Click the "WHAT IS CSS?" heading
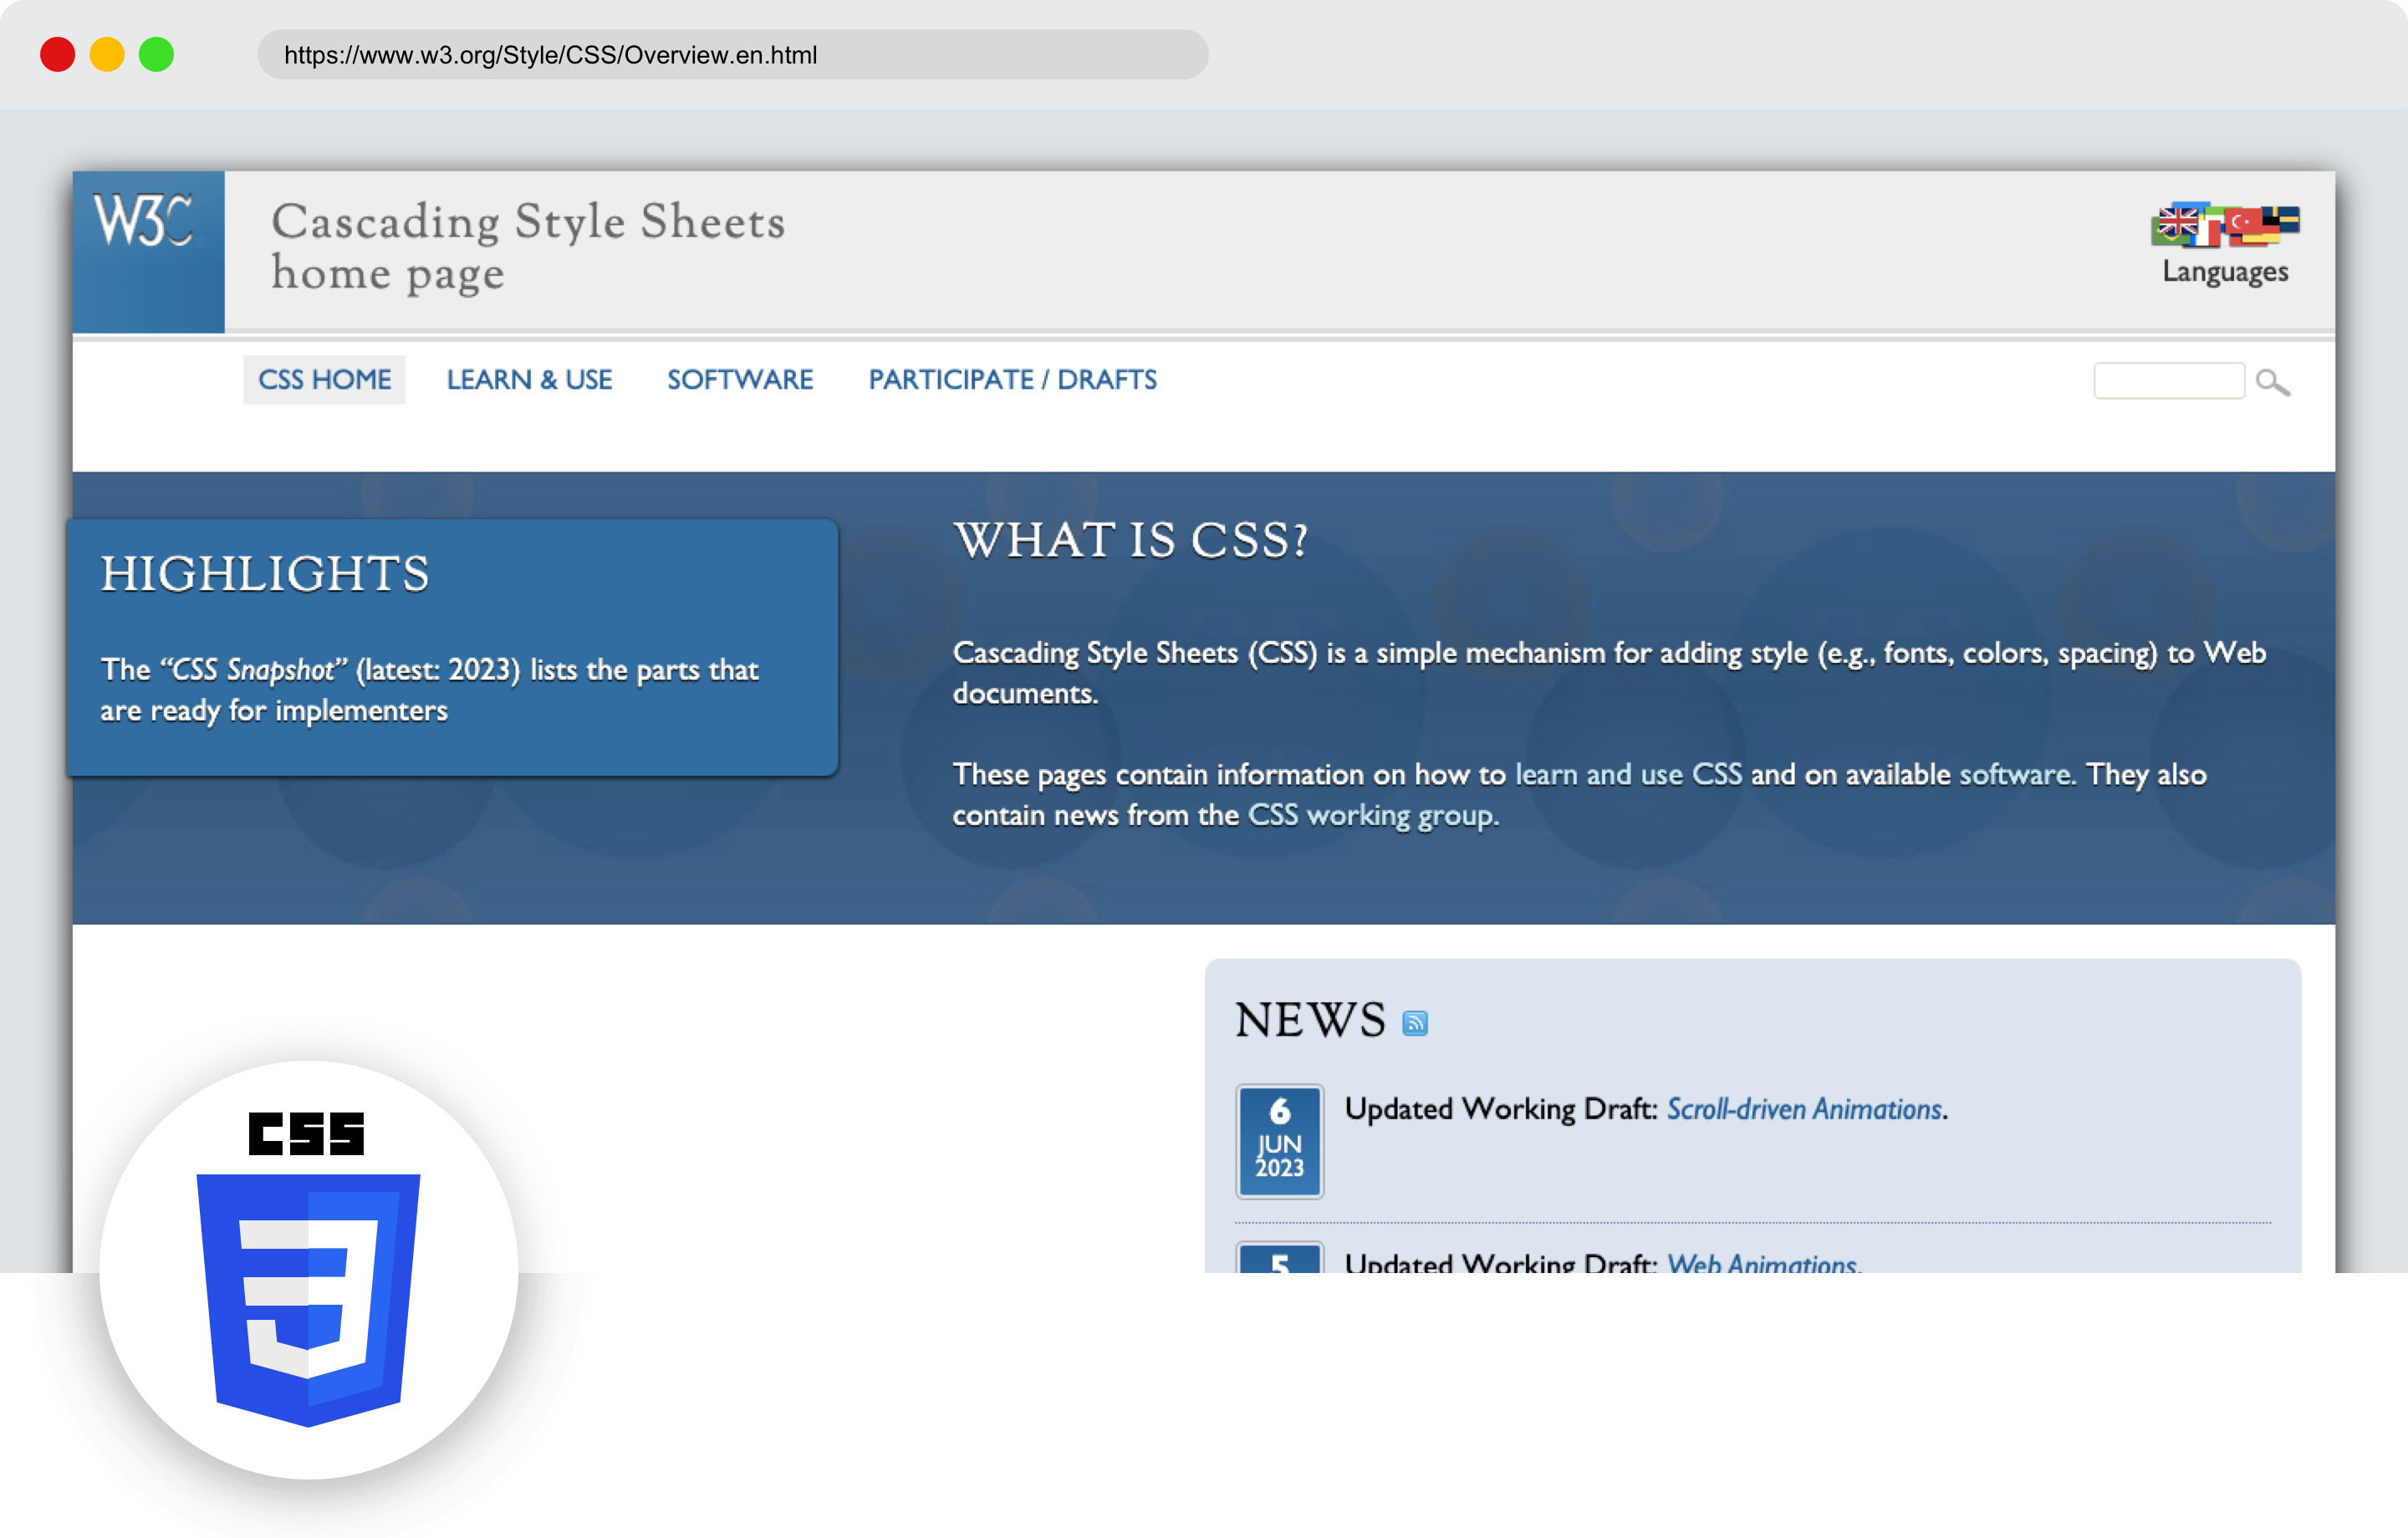The image size is (2408, 1538). click(1130, 540)
